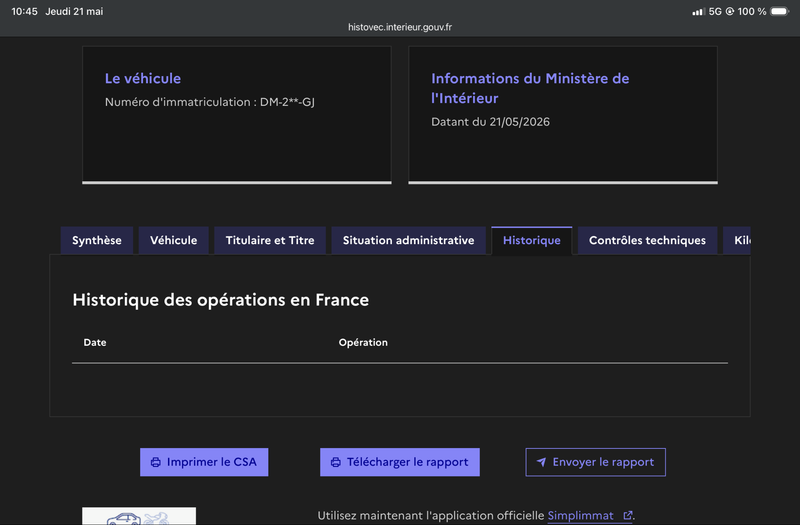Click the external link icon beside Simplimmat
This screenshot has width=800, height=525.
[628, 515]
